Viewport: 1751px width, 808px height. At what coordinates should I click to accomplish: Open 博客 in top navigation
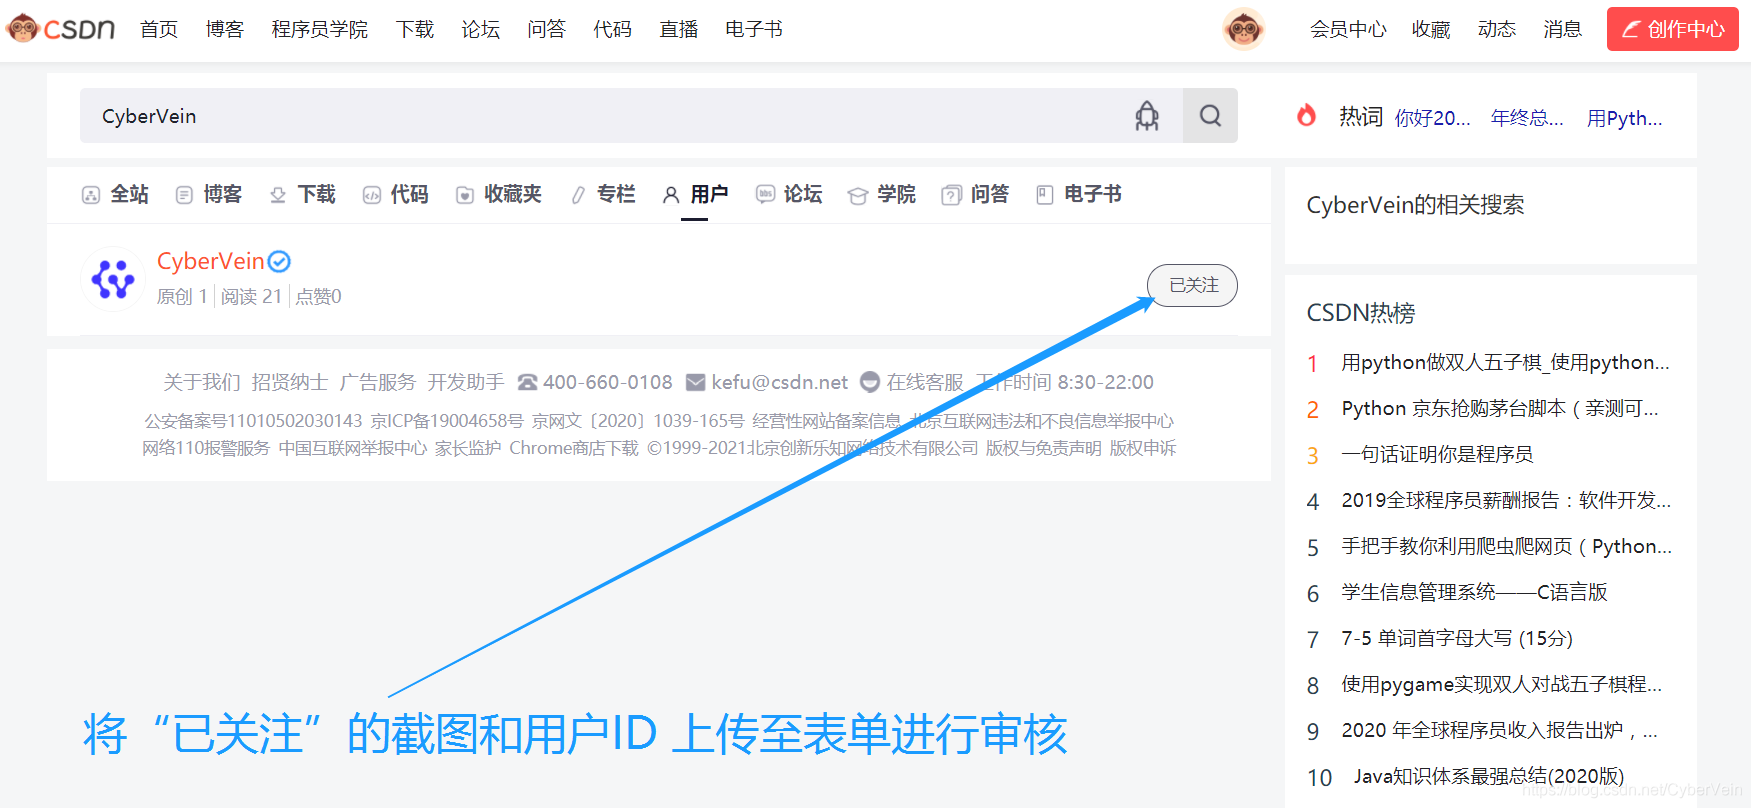coord(225,29)
